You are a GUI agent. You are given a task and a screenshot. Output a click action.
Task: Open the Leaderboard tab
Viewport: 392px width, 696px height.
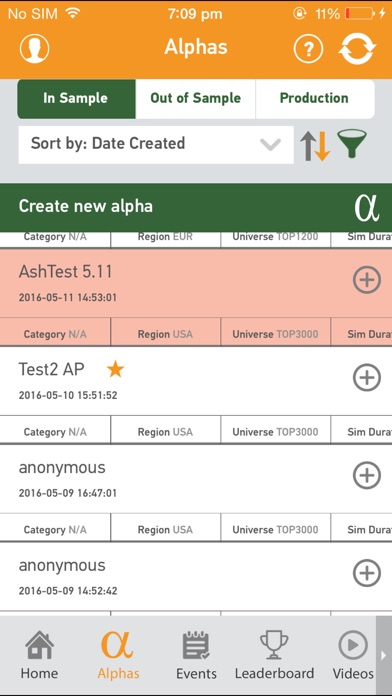(x=274, y=656)
